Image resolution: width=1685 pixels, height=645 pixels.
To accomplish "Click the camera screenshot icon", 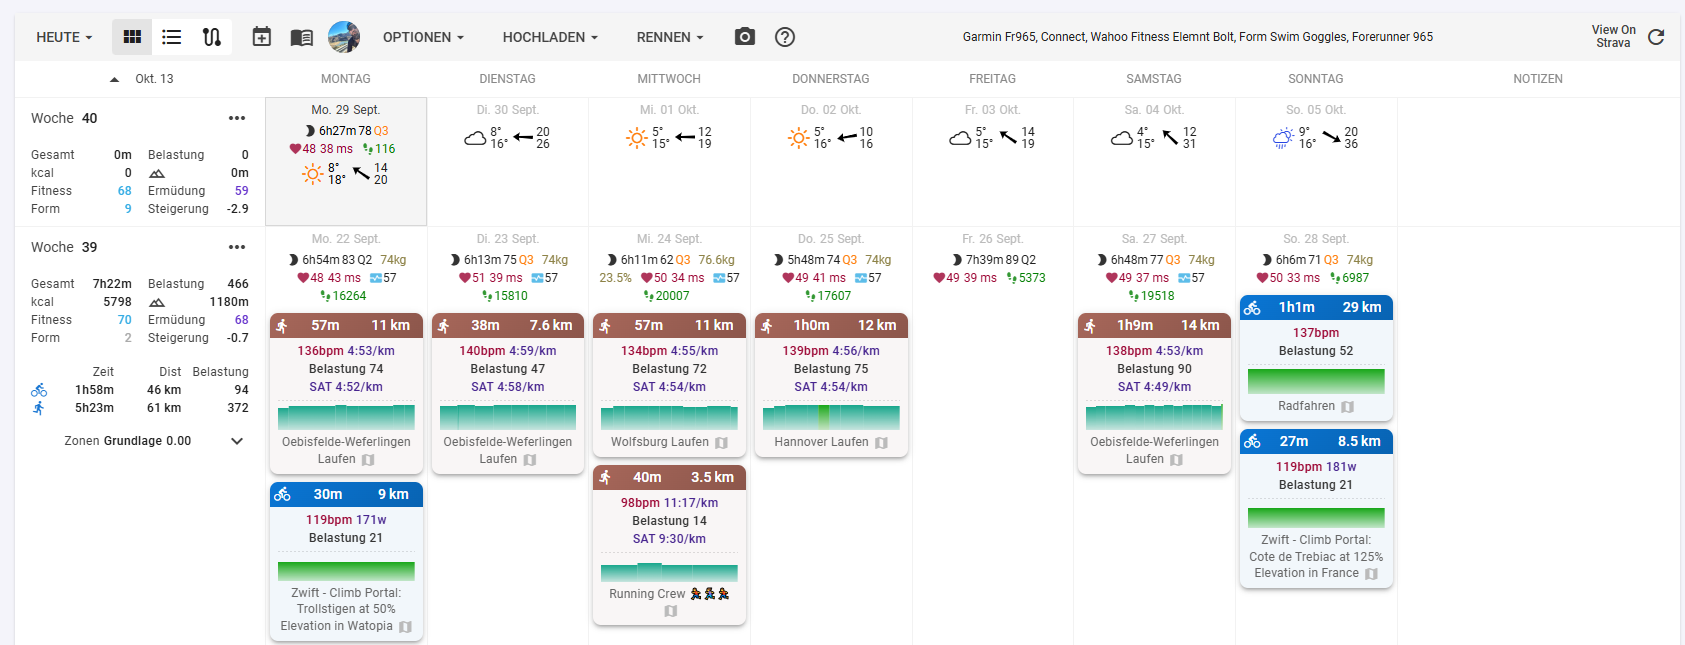I will [745, 37].
